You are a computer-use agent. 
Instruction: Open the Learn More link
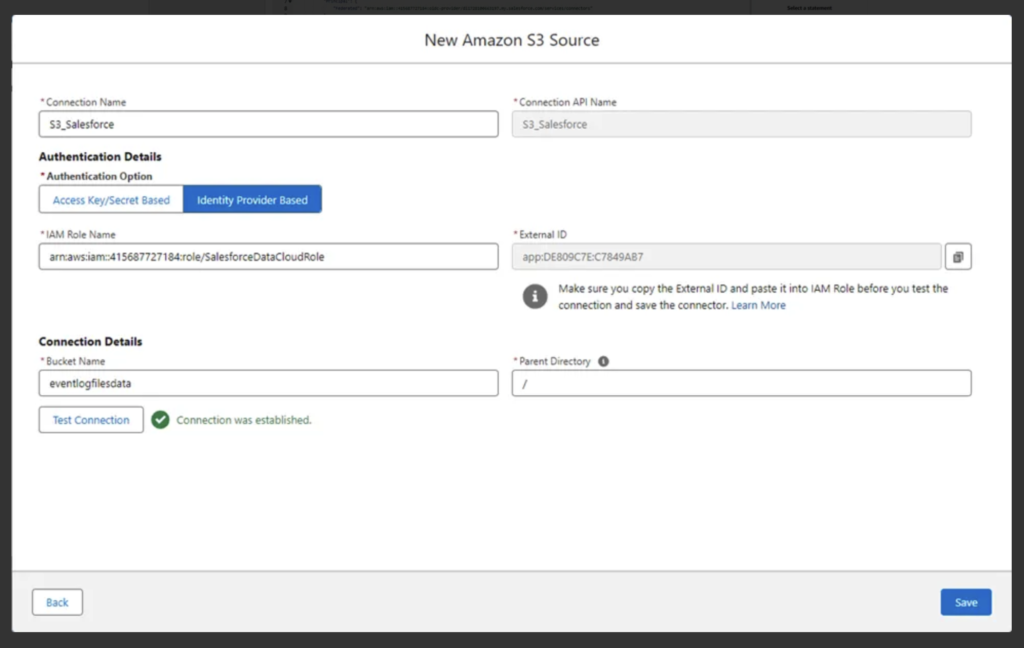point(758,305)
